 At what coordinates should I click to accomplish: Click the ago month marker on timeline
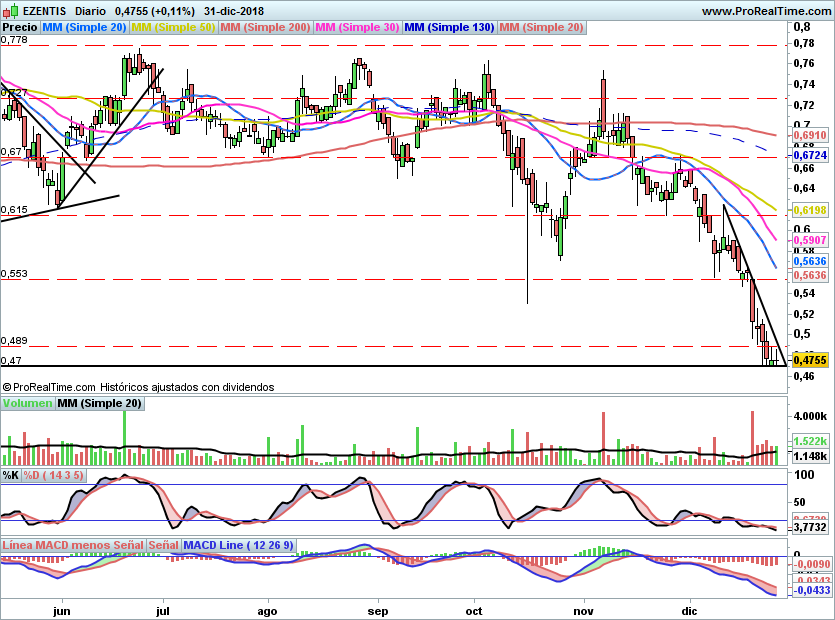pos(267,611)
